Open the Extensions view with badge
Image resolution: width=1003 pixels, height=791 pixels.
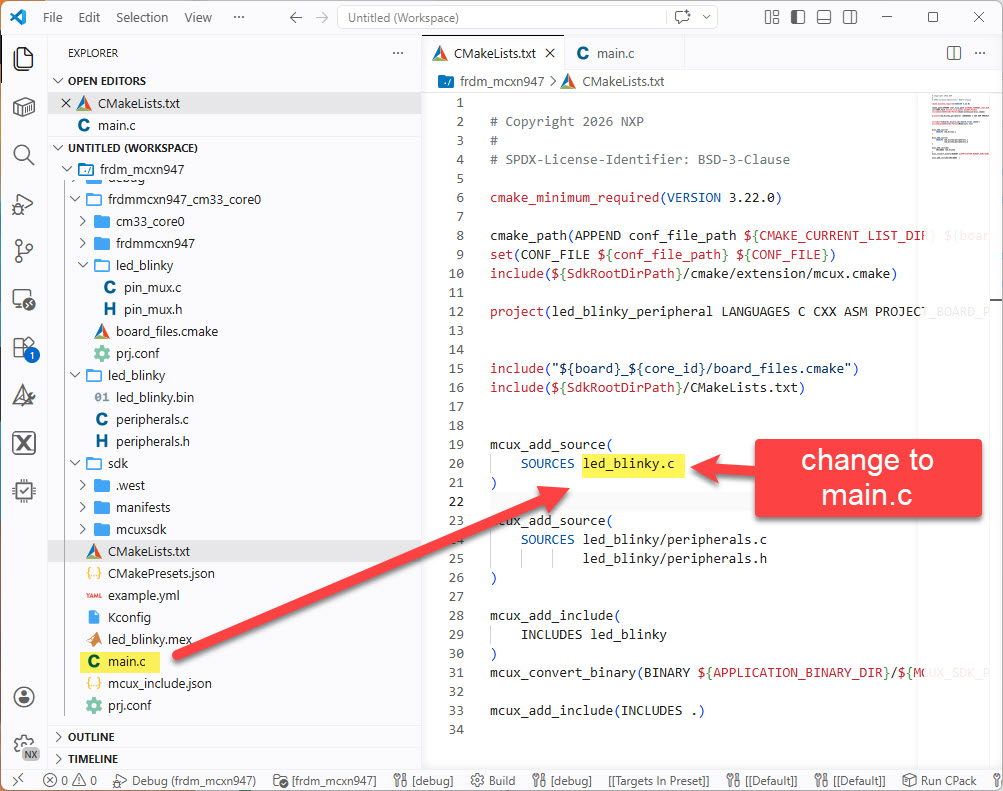click(x=23, y=347)
